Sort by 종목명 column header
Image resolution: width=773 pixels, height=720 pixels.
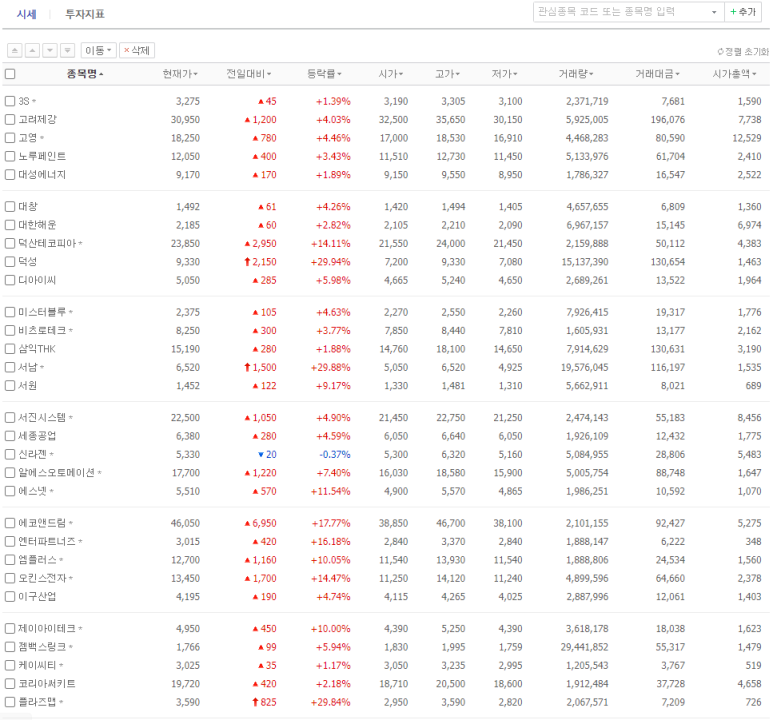click(x=85, y=74)
